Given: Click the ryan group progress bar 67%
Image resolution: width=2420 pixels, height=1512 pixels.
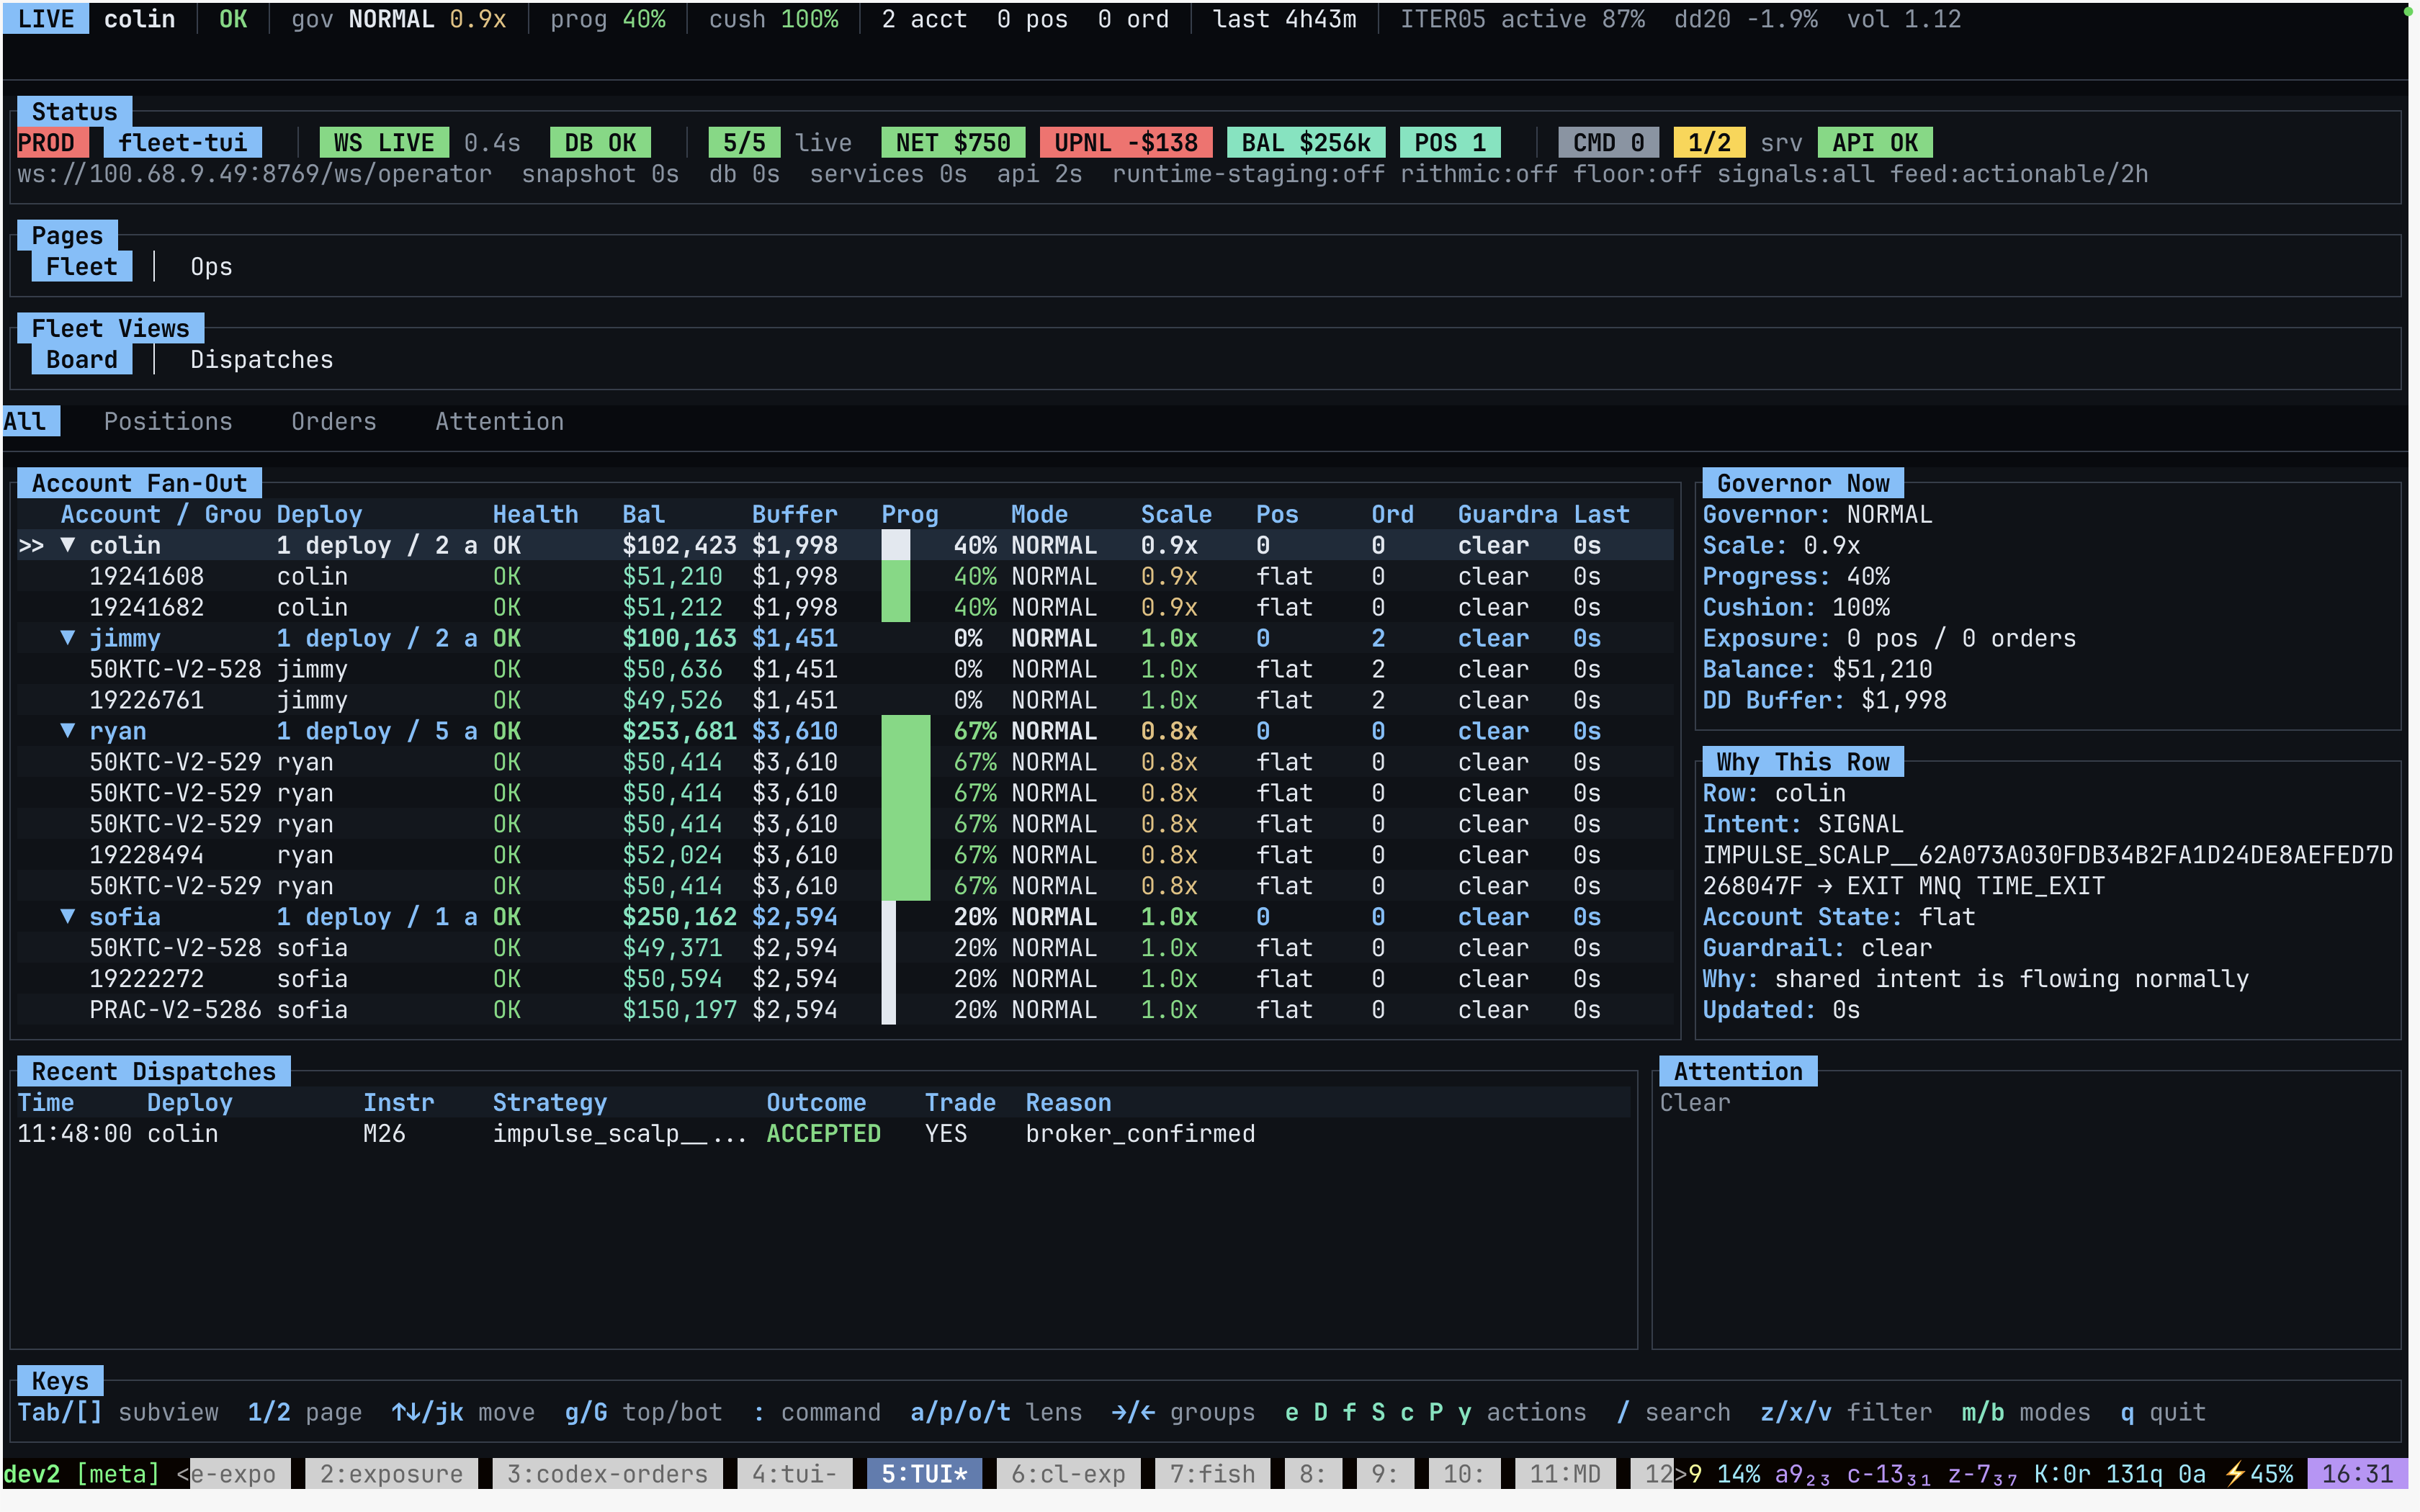Looking at the screenshot, I should pos(905,731).
